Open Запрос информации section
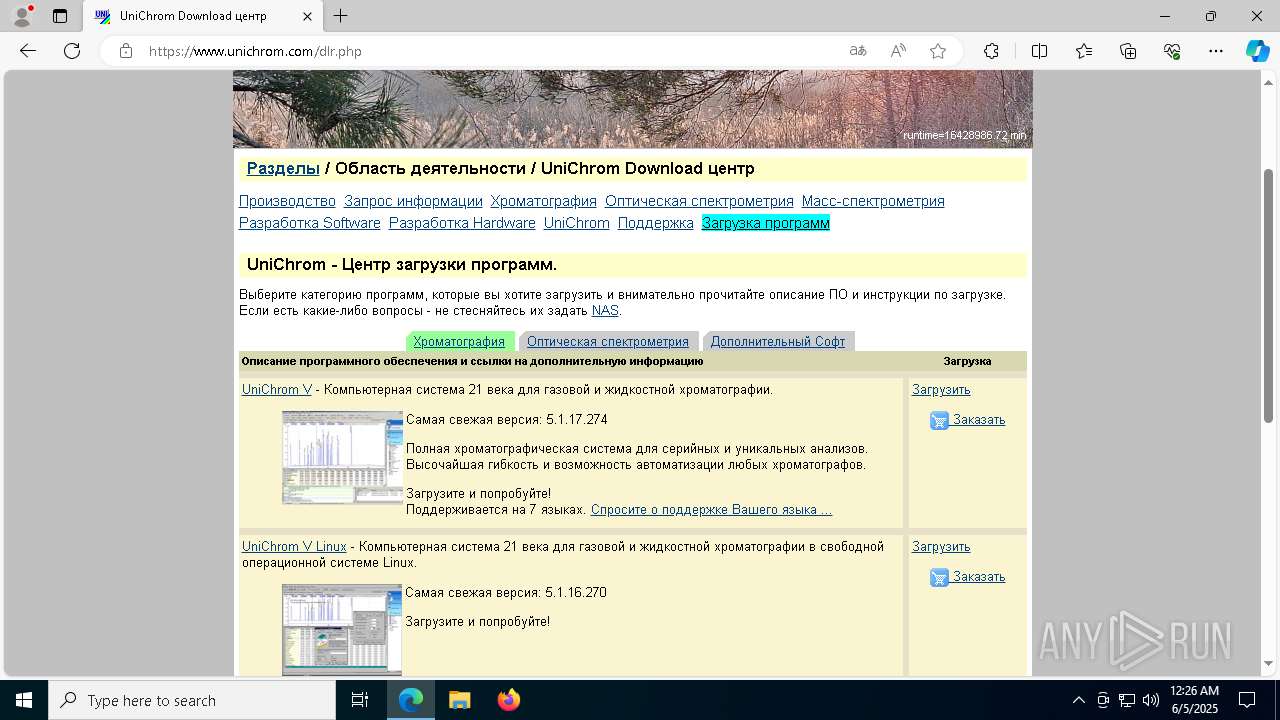The height and width of the screenshot is (720, 1280). (413, 201)
